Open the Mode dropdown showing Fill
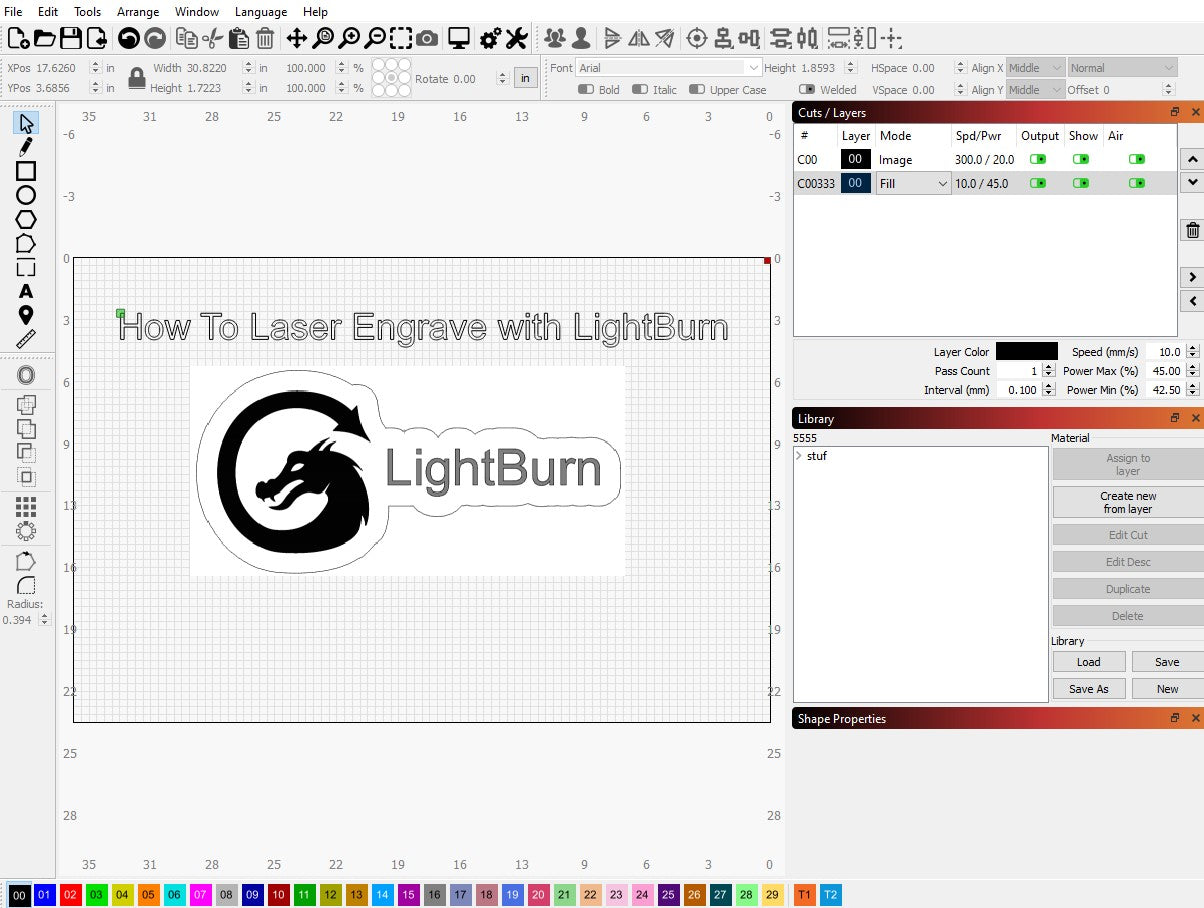Viewport: 1204px width, 908px height. (912, 183)
